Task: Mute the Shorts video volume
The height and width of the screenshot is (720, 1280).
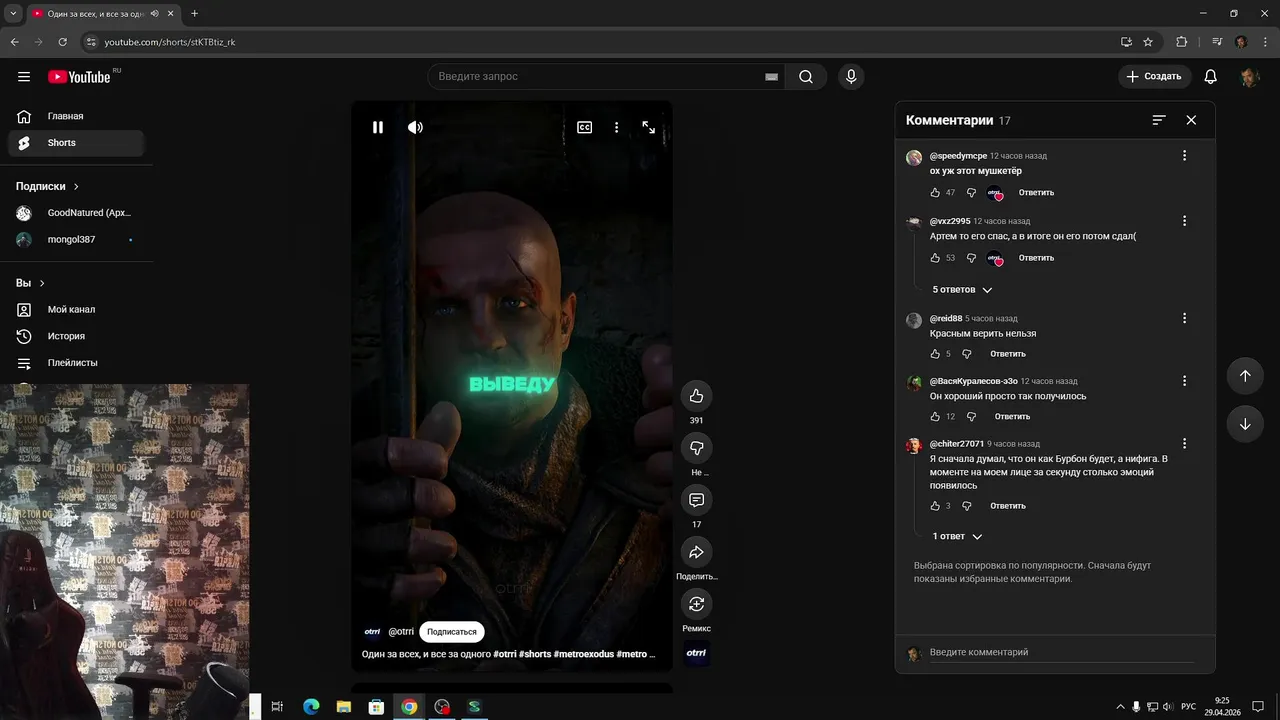Action: coord(415,127)
